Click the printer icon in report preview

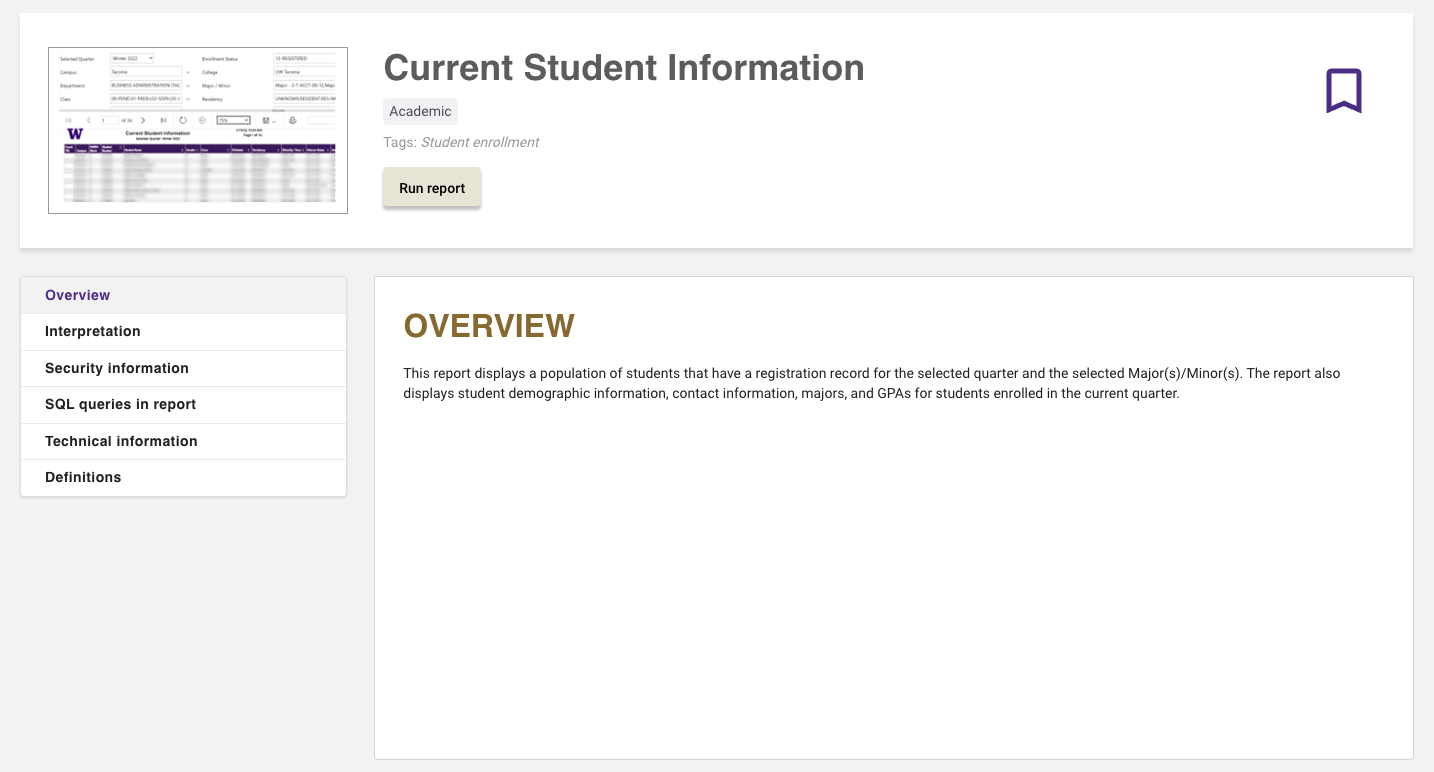pyautogui.click(x=293, y=120)
